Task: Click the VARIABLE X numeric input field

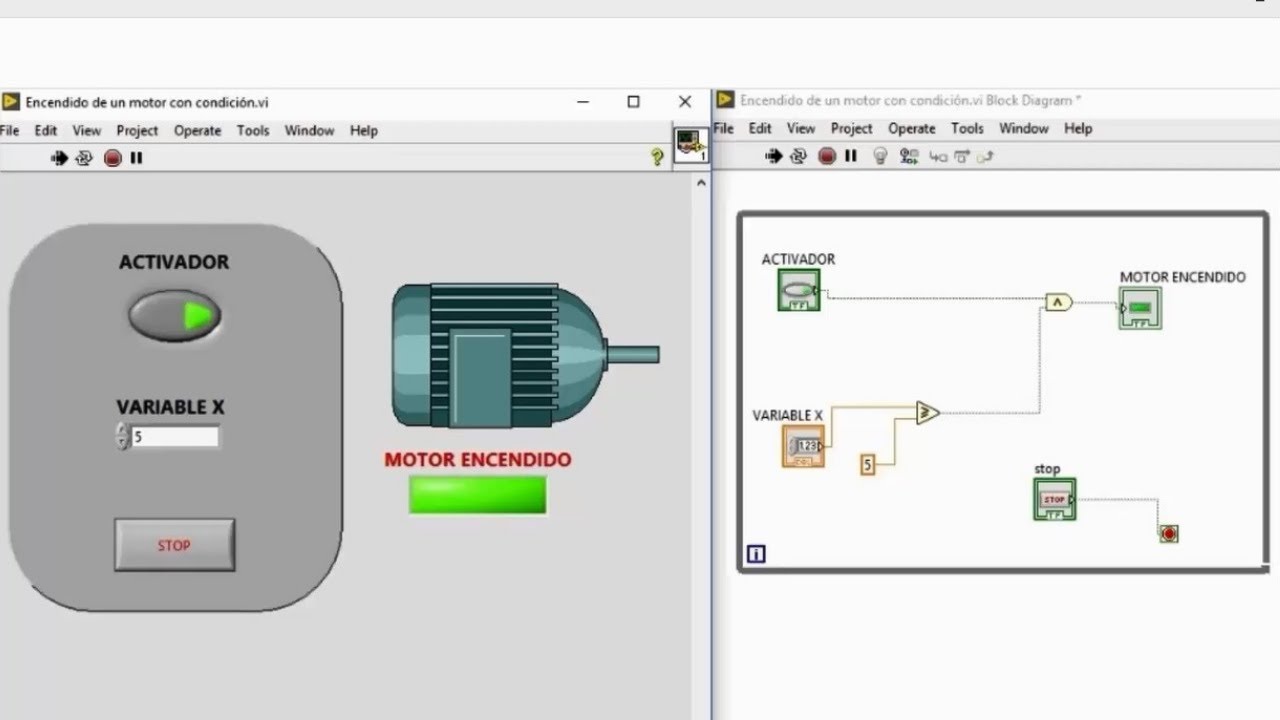Action: (x=175, y=437)
